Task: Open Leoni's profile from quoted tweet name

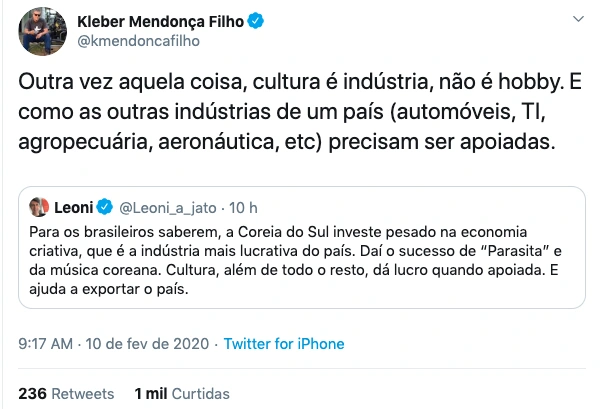Action: point(73,208)
